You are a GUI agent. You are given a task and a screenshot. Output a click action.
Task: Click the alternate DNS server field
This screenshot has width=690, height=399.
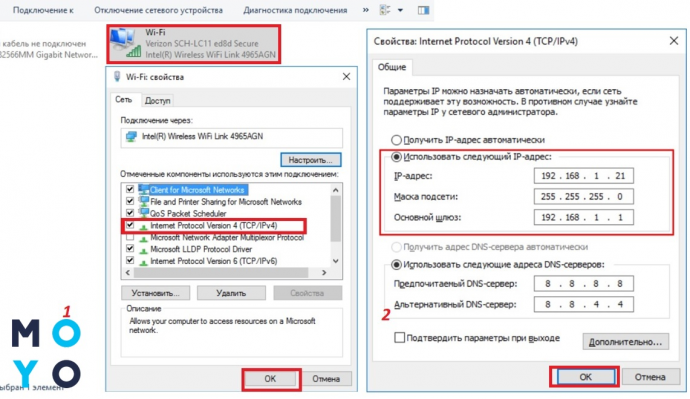click(584, 304)
